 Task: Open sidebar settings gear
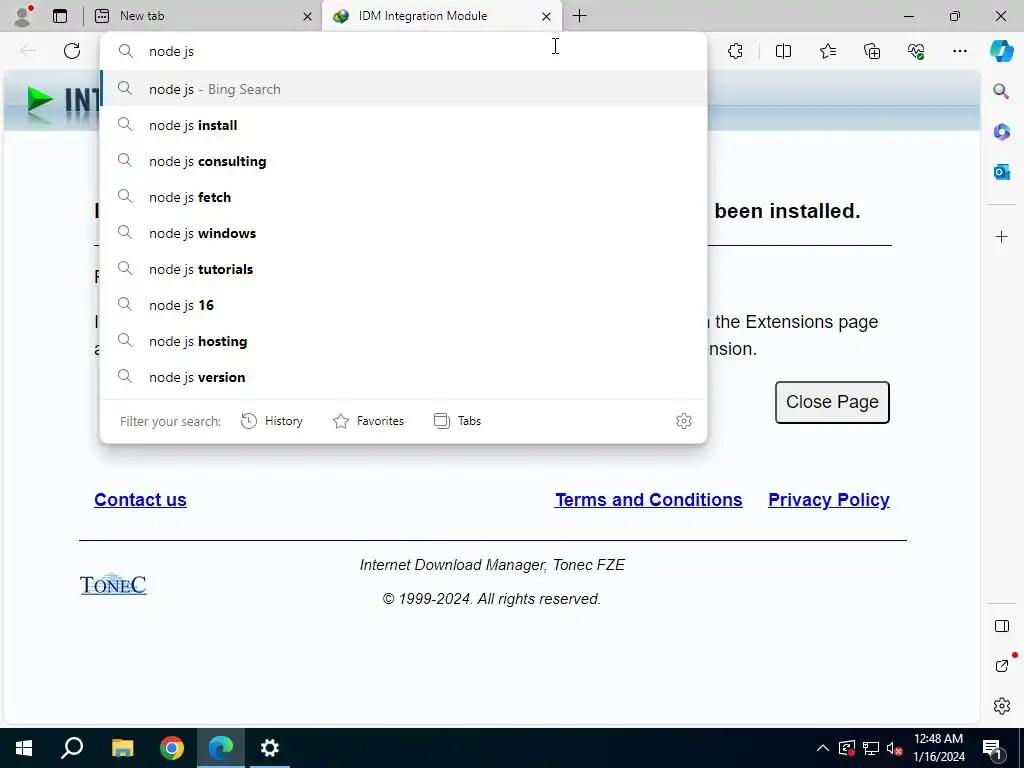point(1002,706)
